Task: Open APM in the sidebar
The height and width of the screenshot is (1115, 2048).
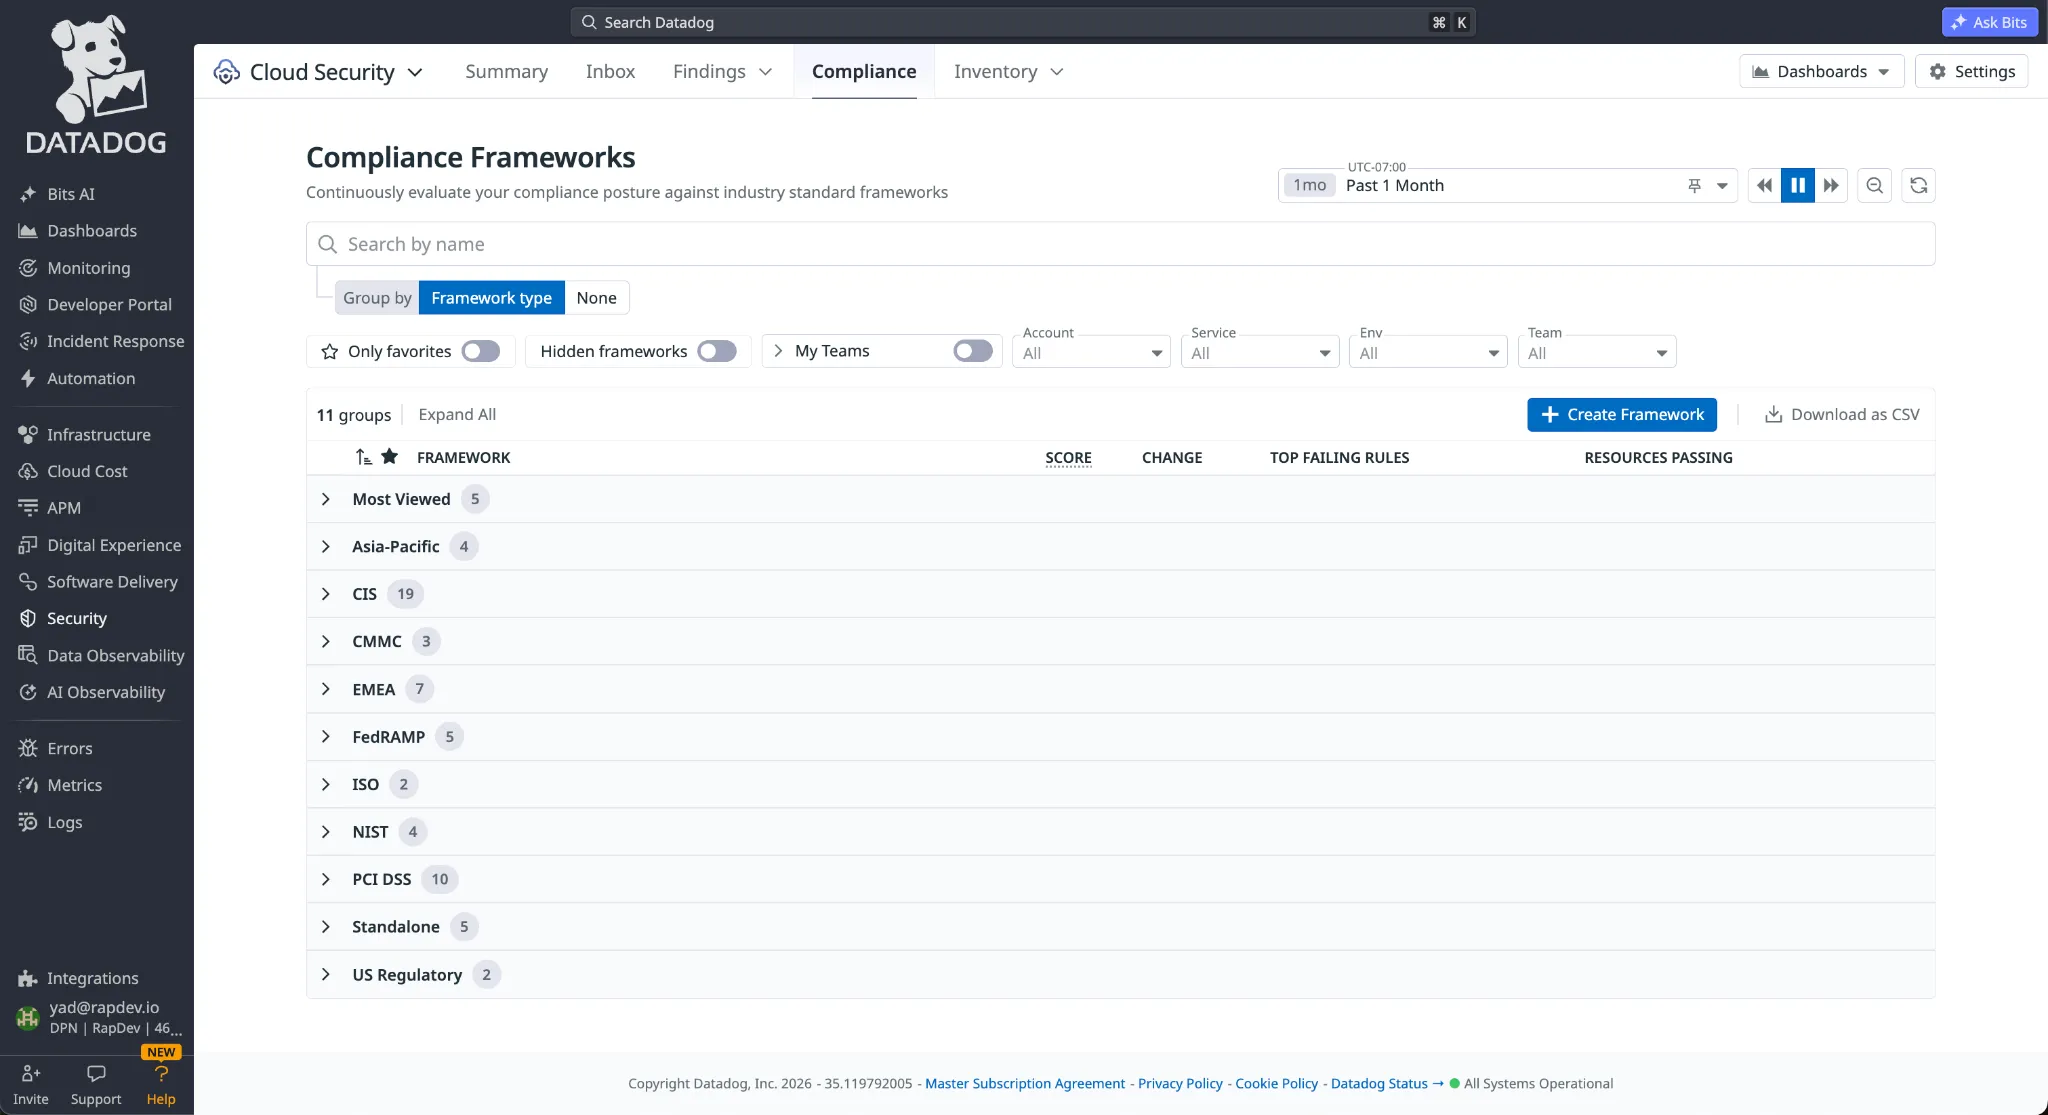Action: pos(49,508)
